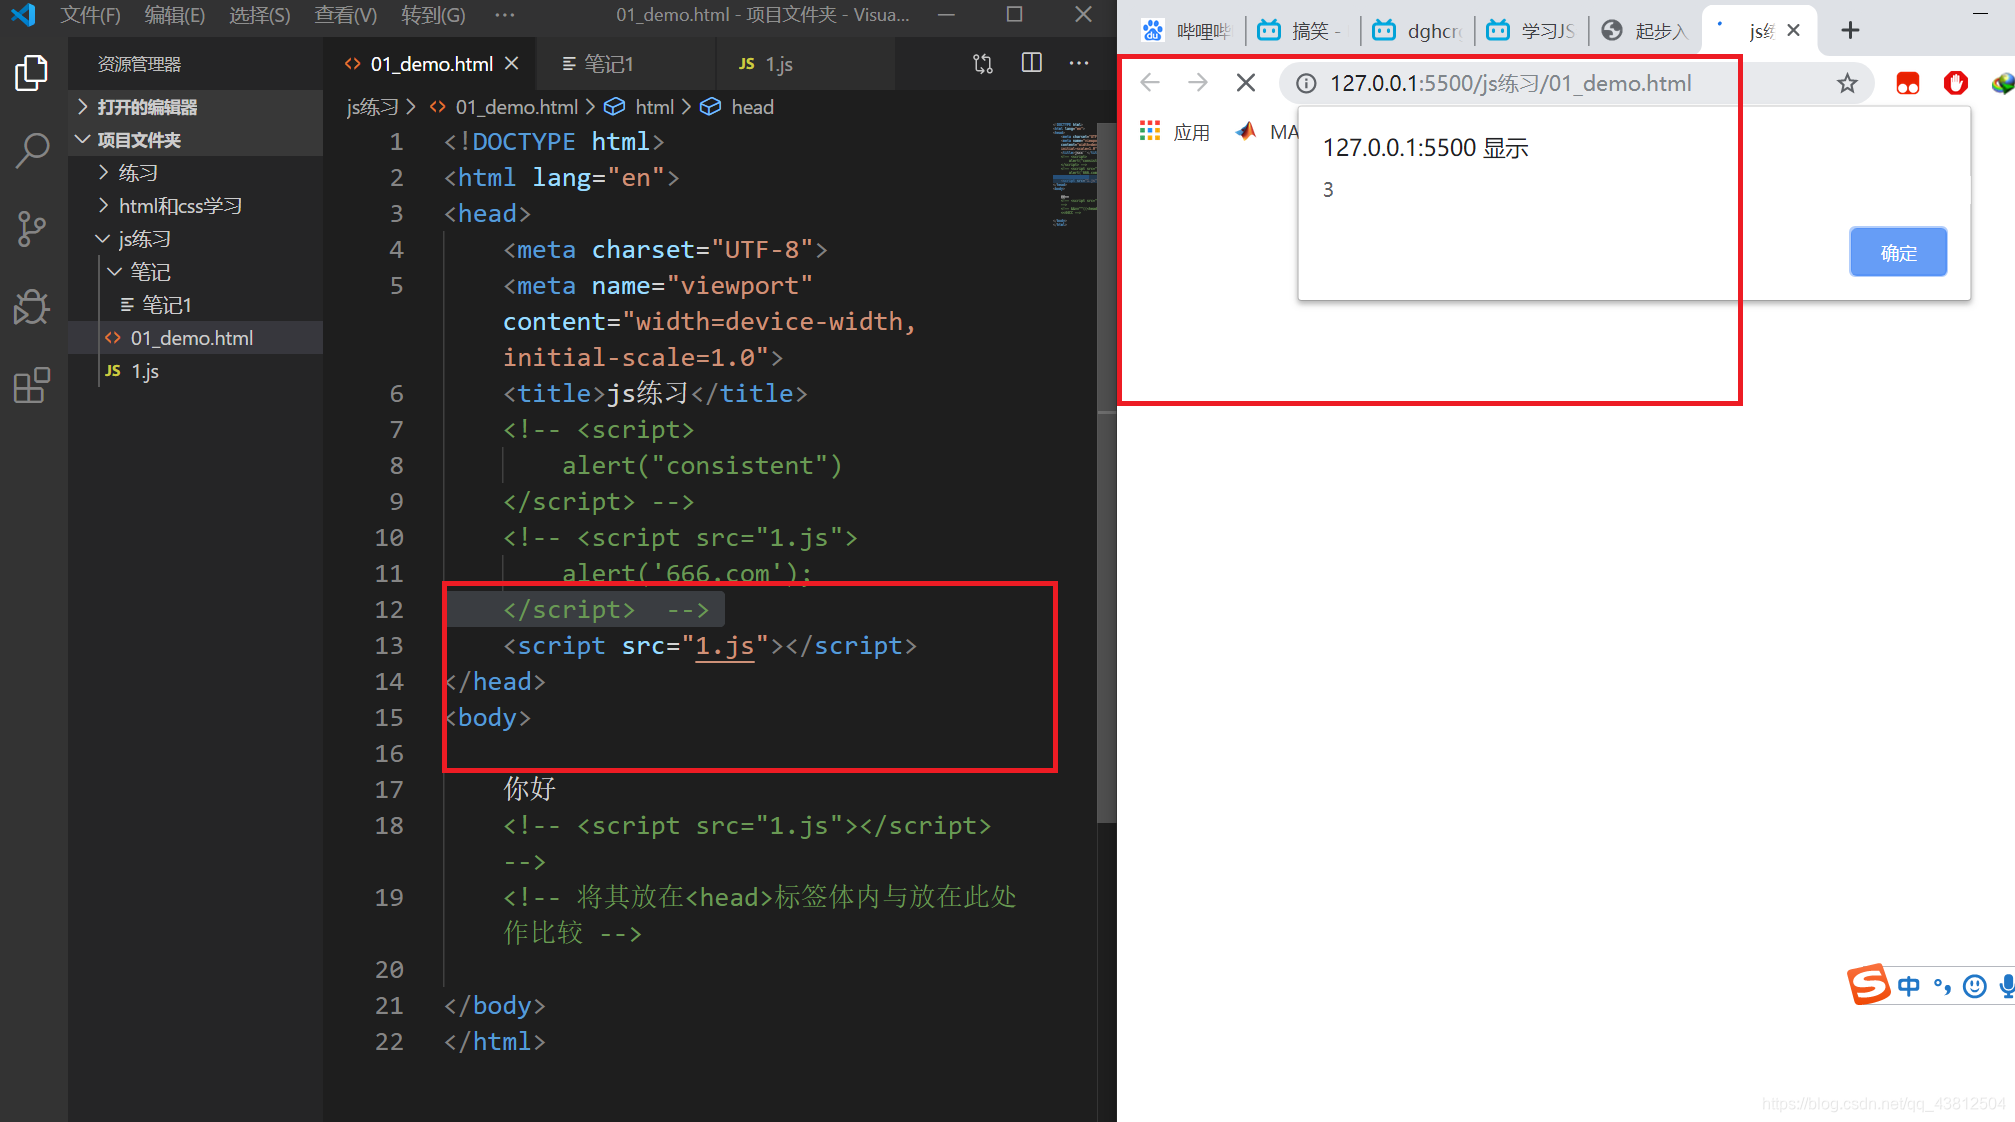Bookmark this page with the star
The width and height of the screenshot is (2015, 1122).
(x=1847, y=83)
